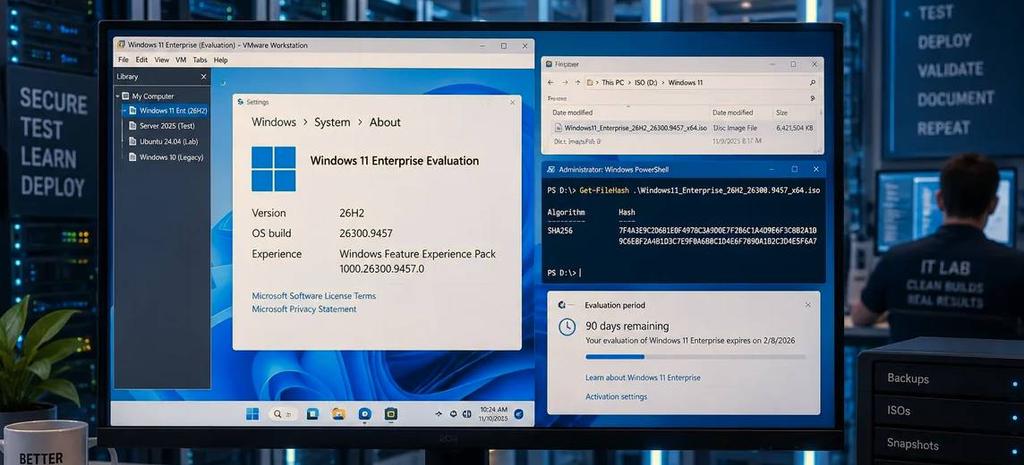Click the middle system tray icon
This screenshot has width=1024, height=465.
(451, 414)
